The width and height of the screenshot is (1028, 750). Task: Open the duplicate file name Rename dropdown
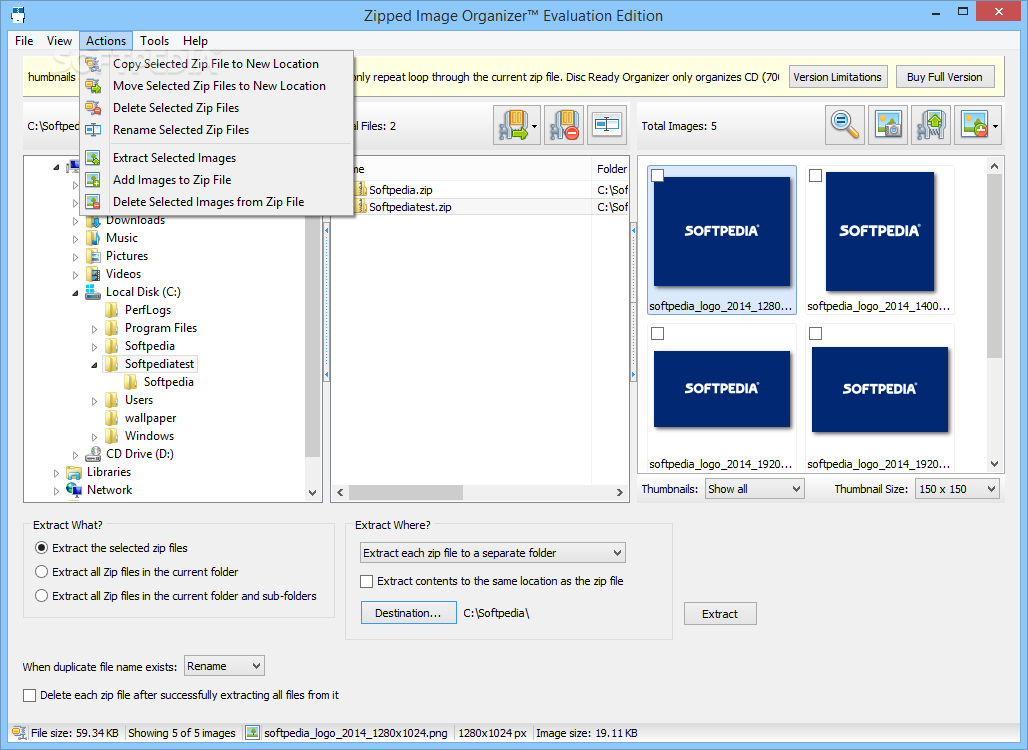pos(224,666)
